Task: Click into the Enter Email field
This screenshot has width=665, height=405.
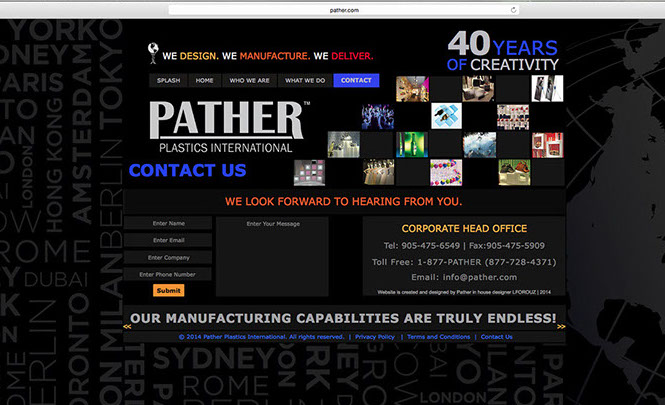Action: (x=168, y=240)
